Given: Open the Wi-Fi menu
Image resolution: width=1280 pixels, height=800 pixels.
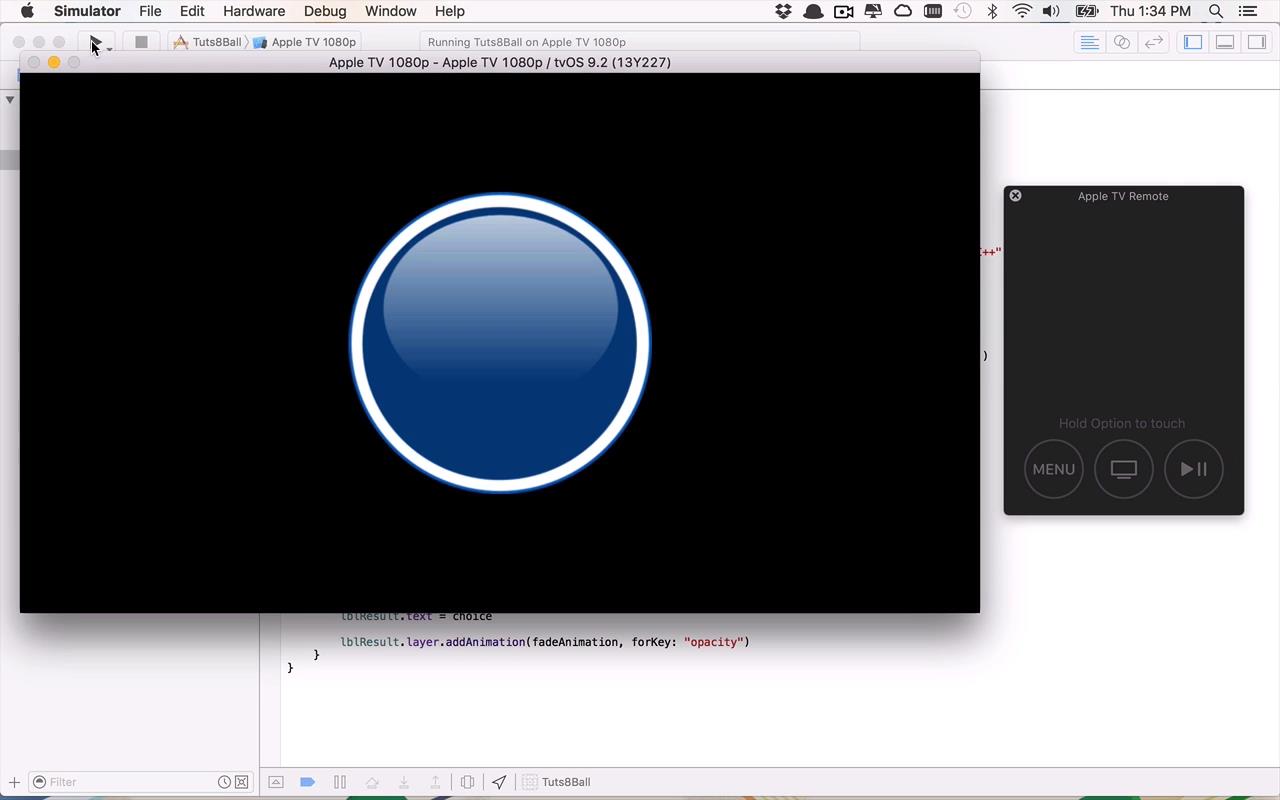Looking at the screenshot, I should coord(1022,11).
